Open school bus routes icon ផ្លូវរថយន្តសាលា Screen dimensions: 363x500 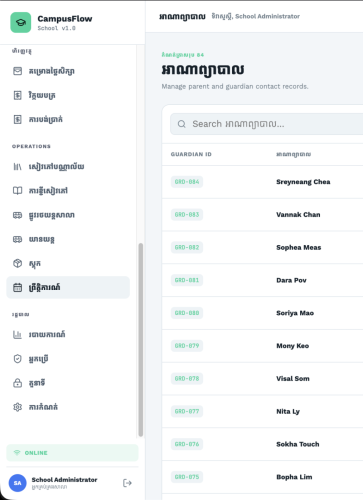coord(17,215)
